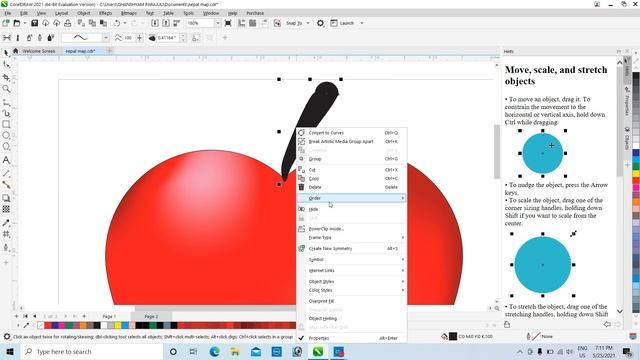Choose PowerClip Inside in context menu

point(351,229)
